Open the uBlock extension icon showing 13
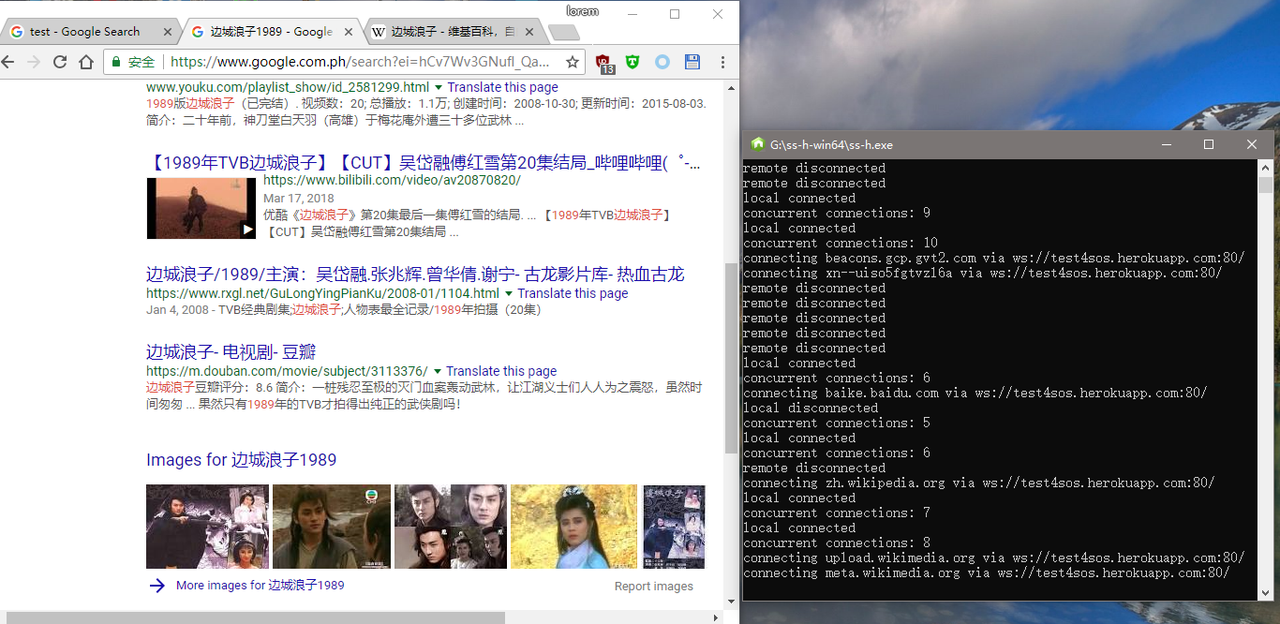1280x624 pixels. click(605, 63)
